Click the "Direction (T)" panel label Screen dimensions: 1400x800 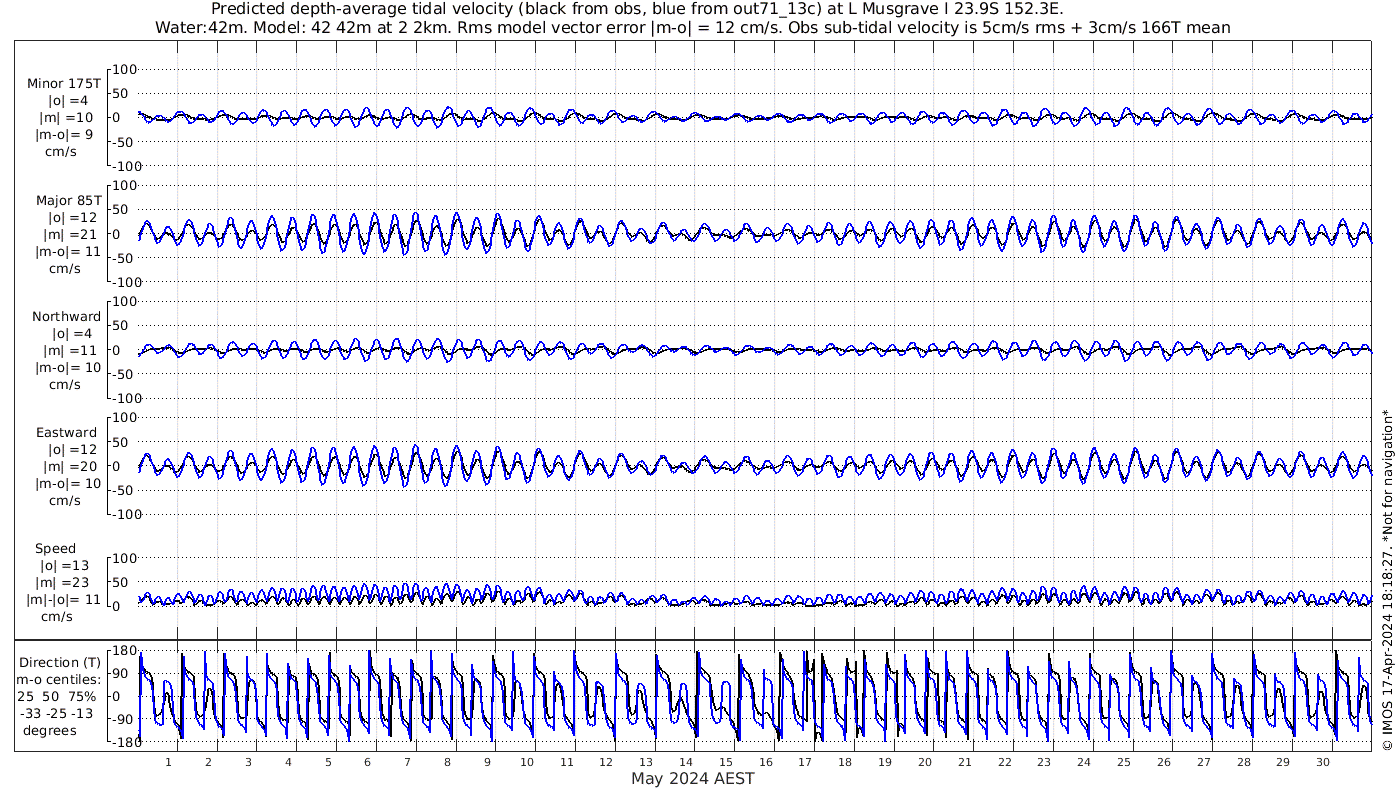60,662
